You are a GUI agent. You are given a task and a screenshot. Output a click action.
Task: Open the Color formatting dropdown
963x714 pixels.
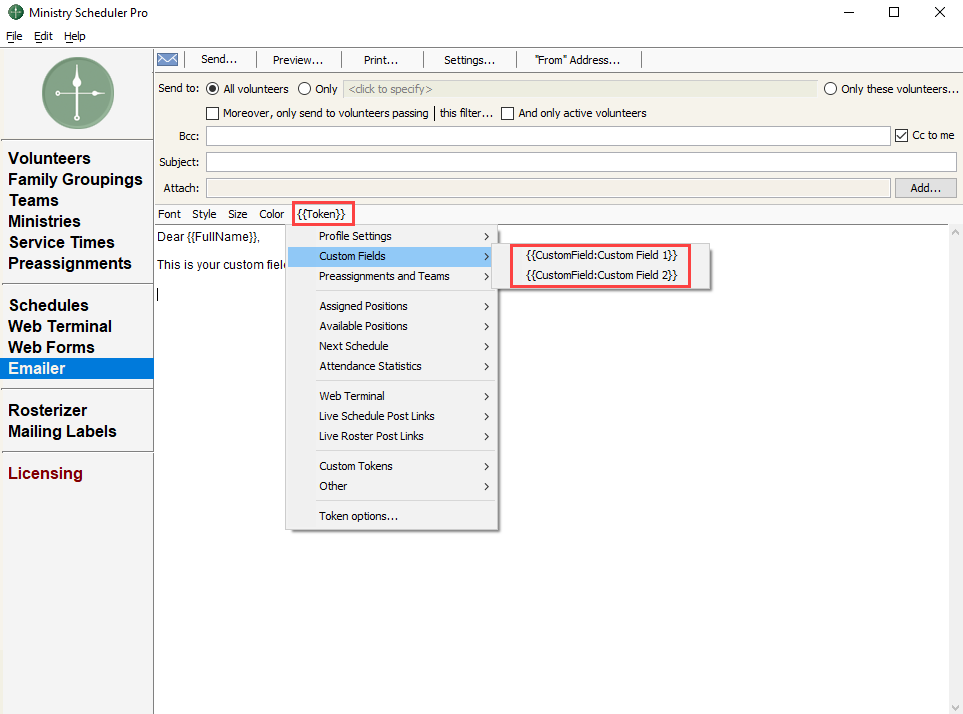click(271, 214)
